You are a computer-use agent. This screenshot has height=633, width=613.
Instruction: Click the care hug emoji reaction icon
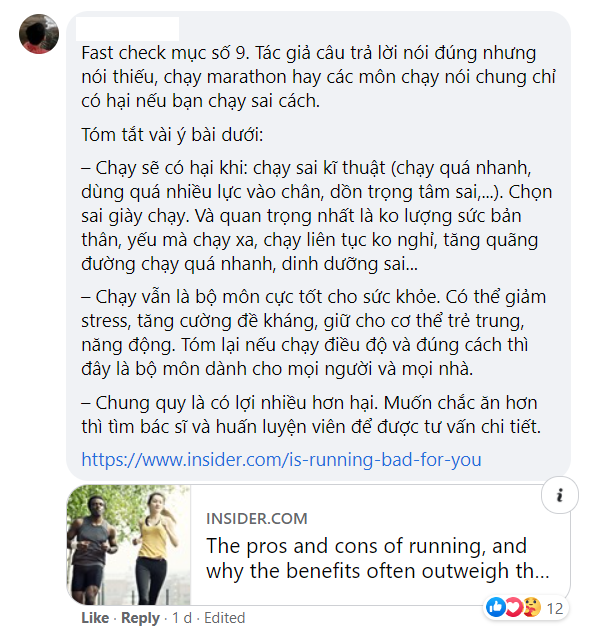click(x=532, y=607)
